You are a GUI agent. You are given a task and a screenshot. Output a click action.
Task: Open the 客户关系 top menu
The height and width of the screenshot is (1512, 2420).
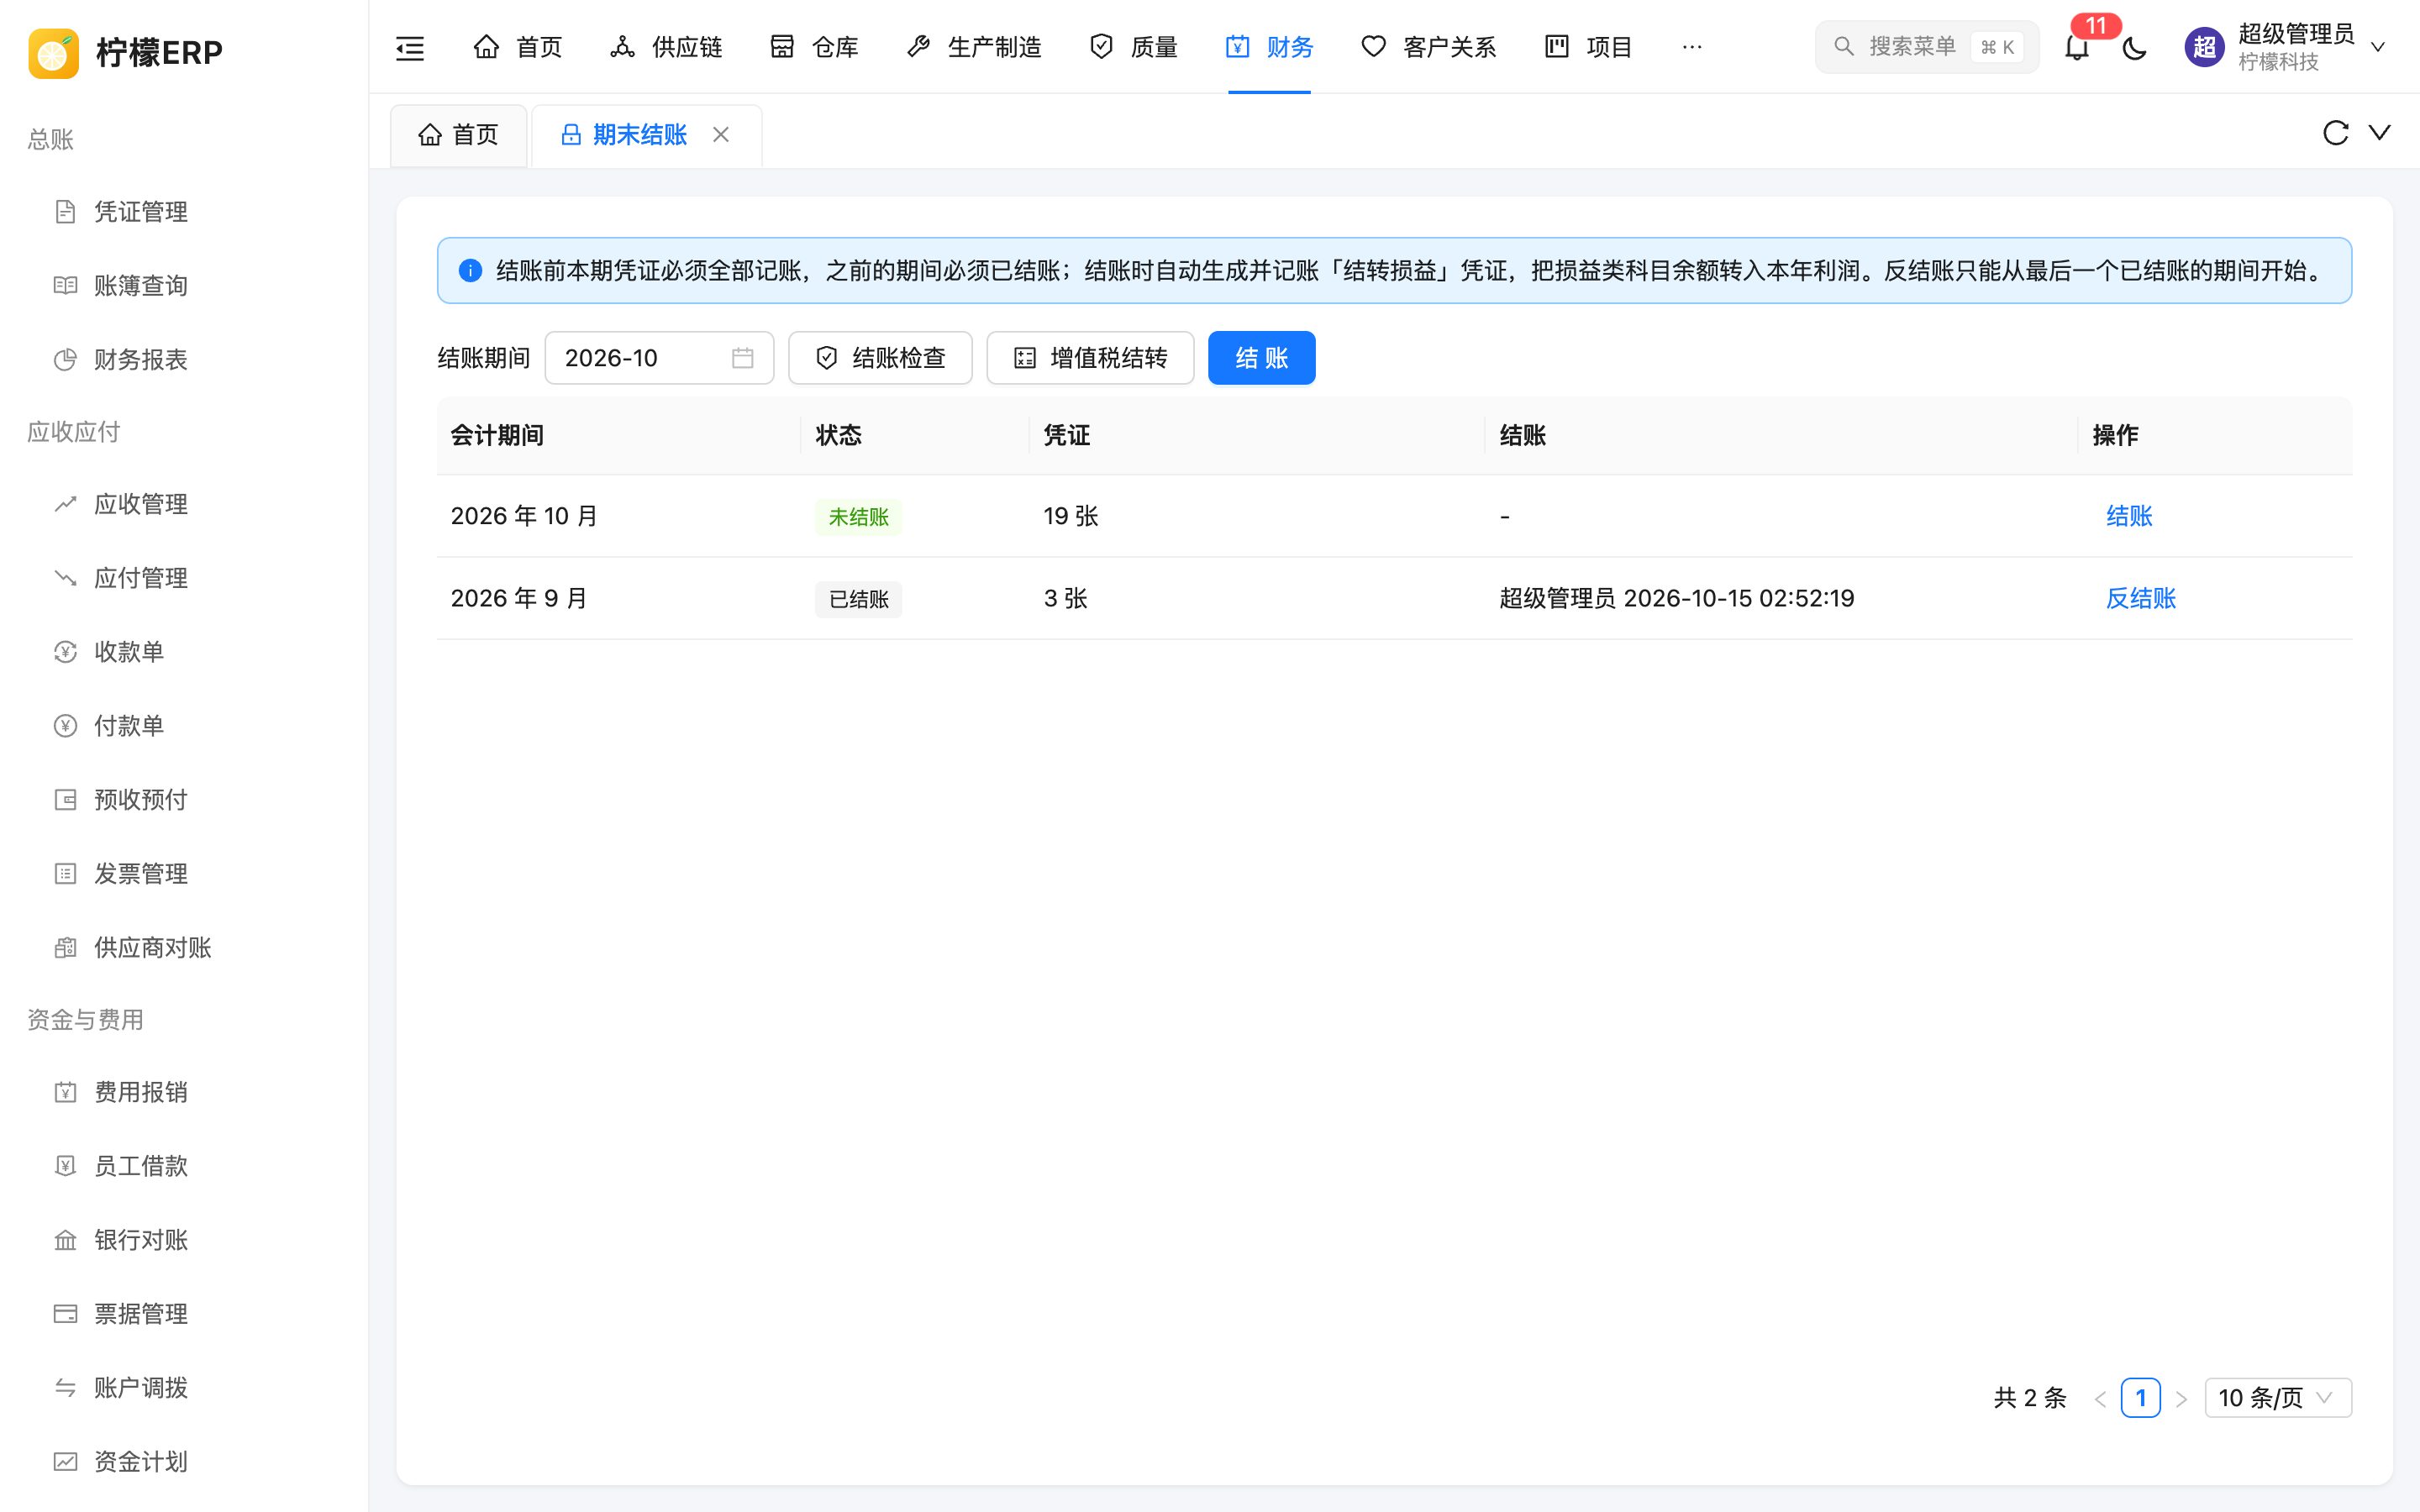[1429, 47]
